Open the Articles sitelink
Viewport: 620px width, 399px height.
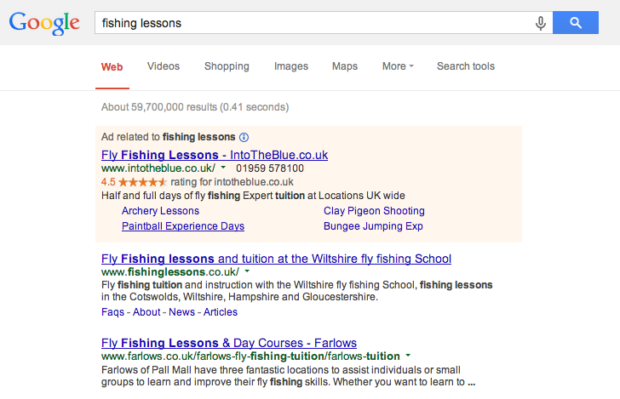coord(220,312)
